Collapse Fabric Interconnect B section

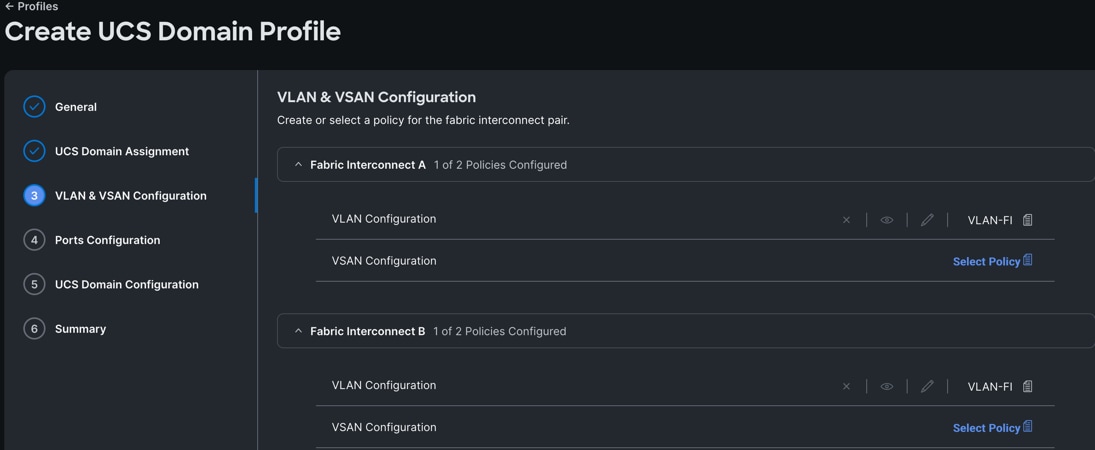click(298, 331)
